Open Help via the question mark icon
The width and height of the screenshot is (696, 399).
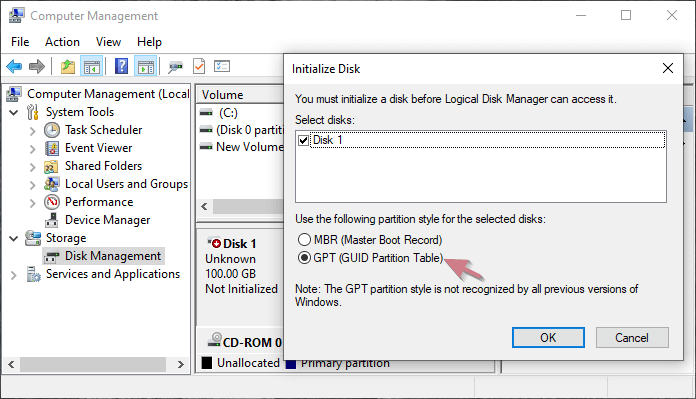click(121, 67)
